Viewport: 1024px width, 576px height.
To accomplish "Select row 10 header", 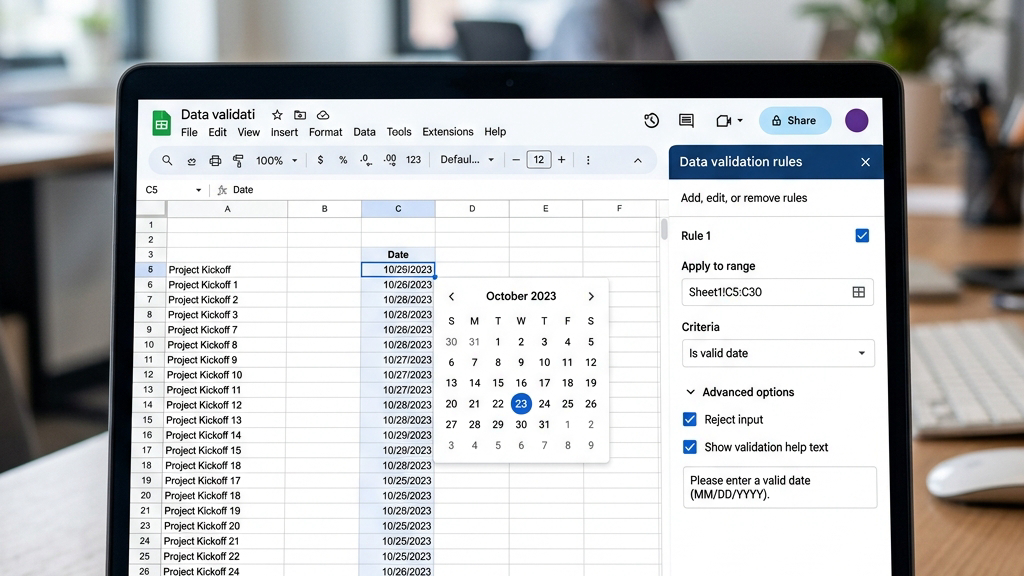I will [149, 345].
